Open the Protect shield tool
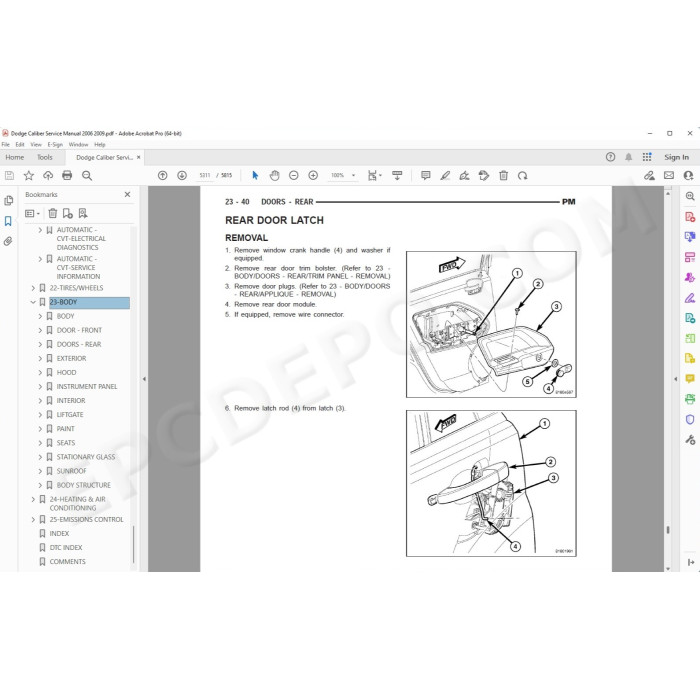Viewport: 700px width, 700px height. point(690,420)
